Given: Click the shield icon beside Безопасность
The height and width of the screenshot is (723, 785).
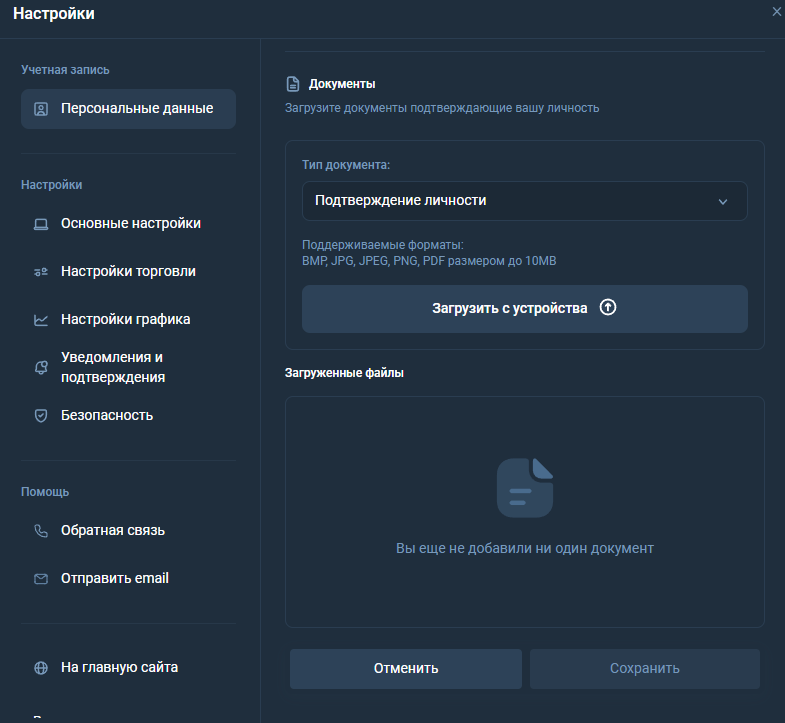Looking at the screenshot, I should tap(41, 416).
